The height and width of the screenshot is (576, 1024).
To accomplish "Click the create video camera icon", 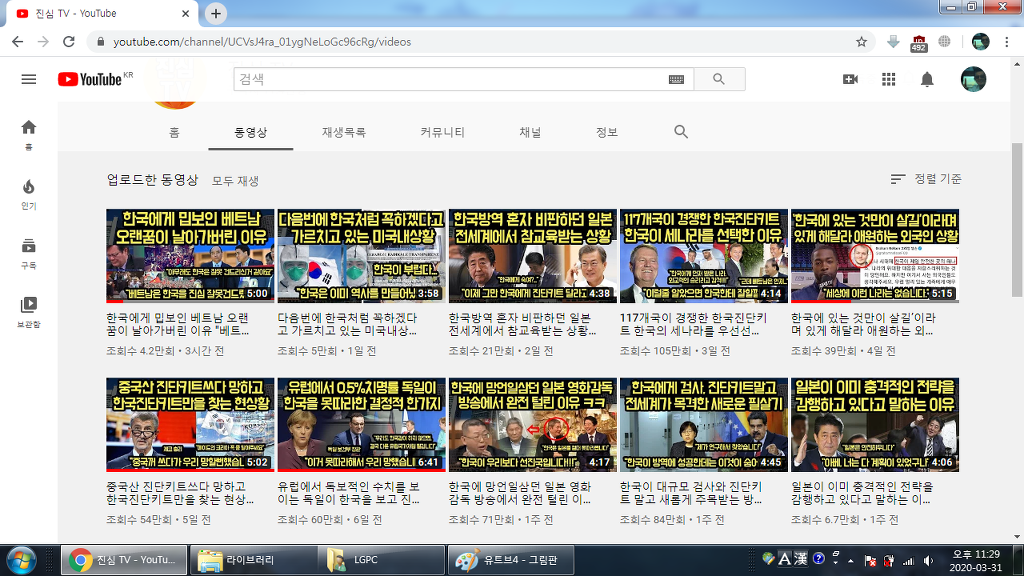I will click(x=850, y=80).
